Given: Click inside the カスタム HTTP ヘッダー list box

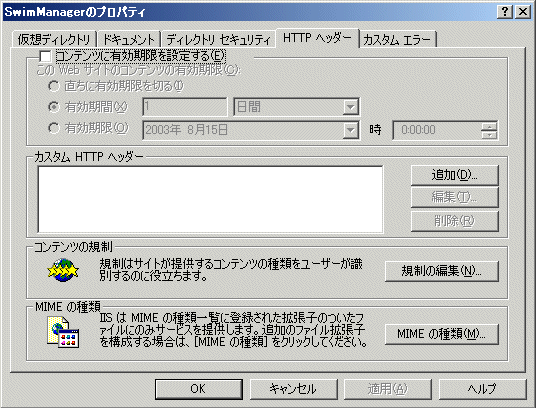Looking at the screenshot, I should pyautogui.click(x=210, y=200).
